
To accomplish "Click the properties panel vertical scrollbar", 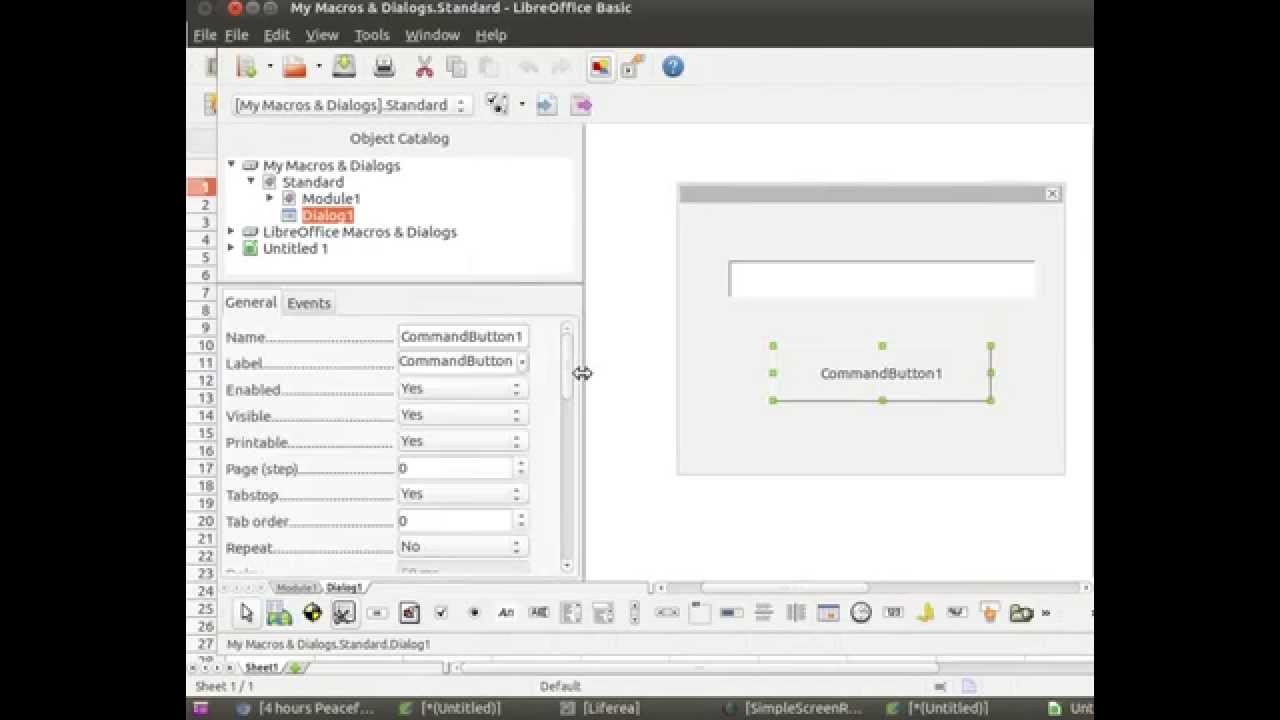I will 567,447.
